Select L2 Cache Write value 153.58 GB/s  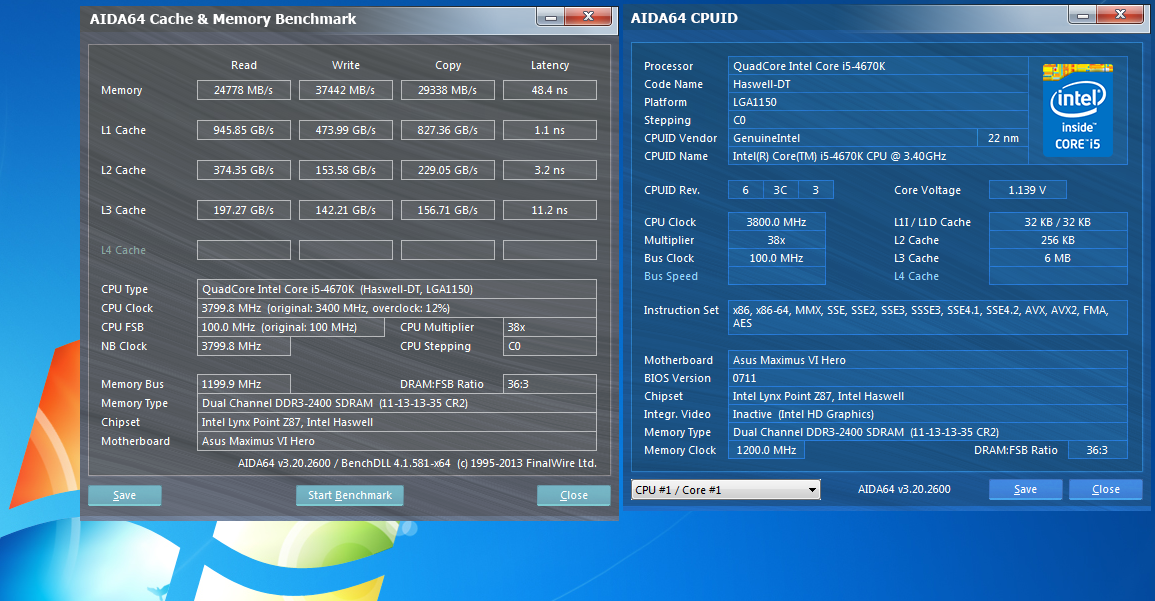tap(345, 170)
